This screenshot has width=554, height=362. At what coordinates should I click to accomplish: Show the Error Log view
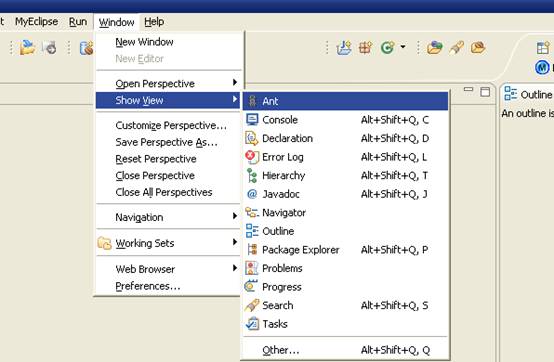pos(345,157)
